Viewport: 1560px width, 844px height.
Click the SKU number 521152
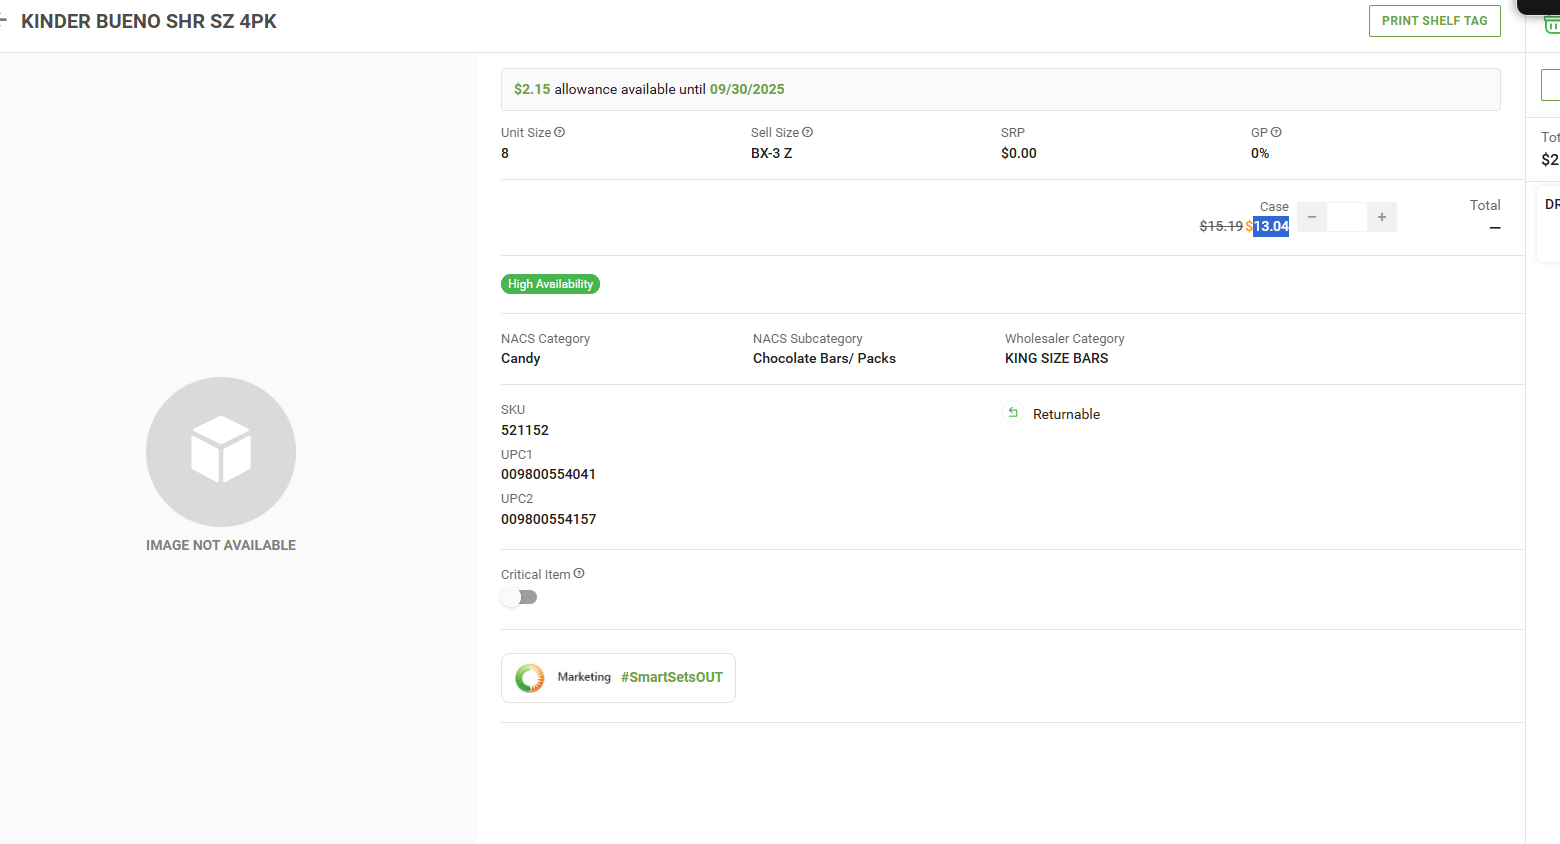click(x=525, y=430)
